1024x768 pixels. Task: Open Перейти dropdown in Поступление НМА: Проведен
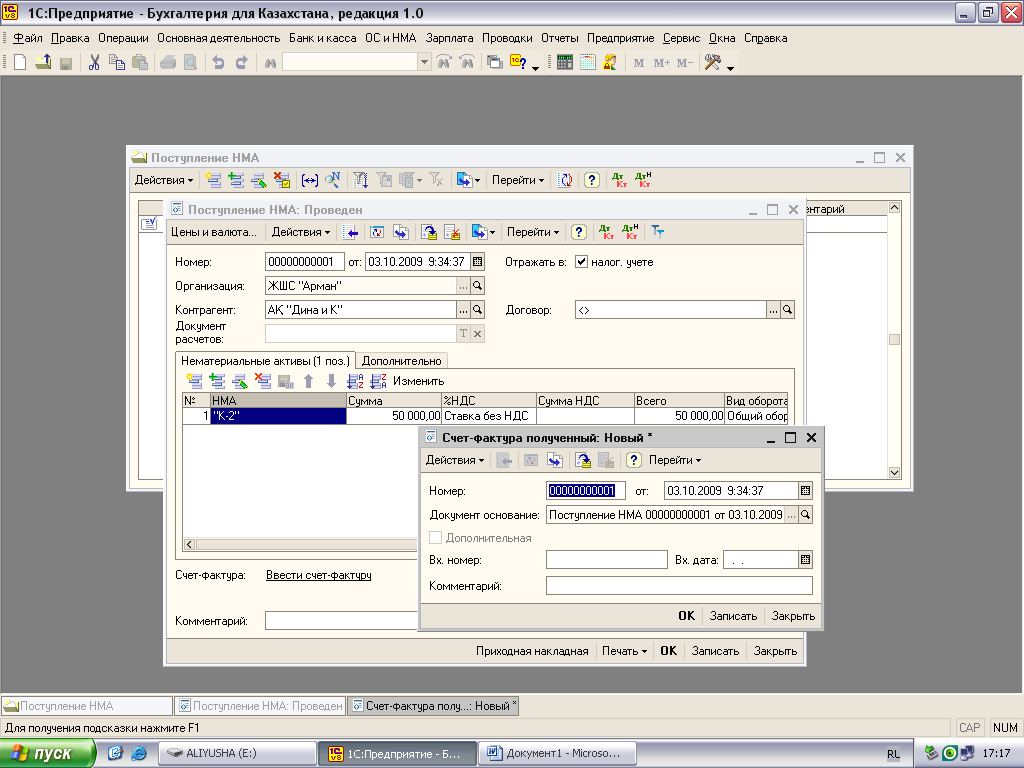534,232
